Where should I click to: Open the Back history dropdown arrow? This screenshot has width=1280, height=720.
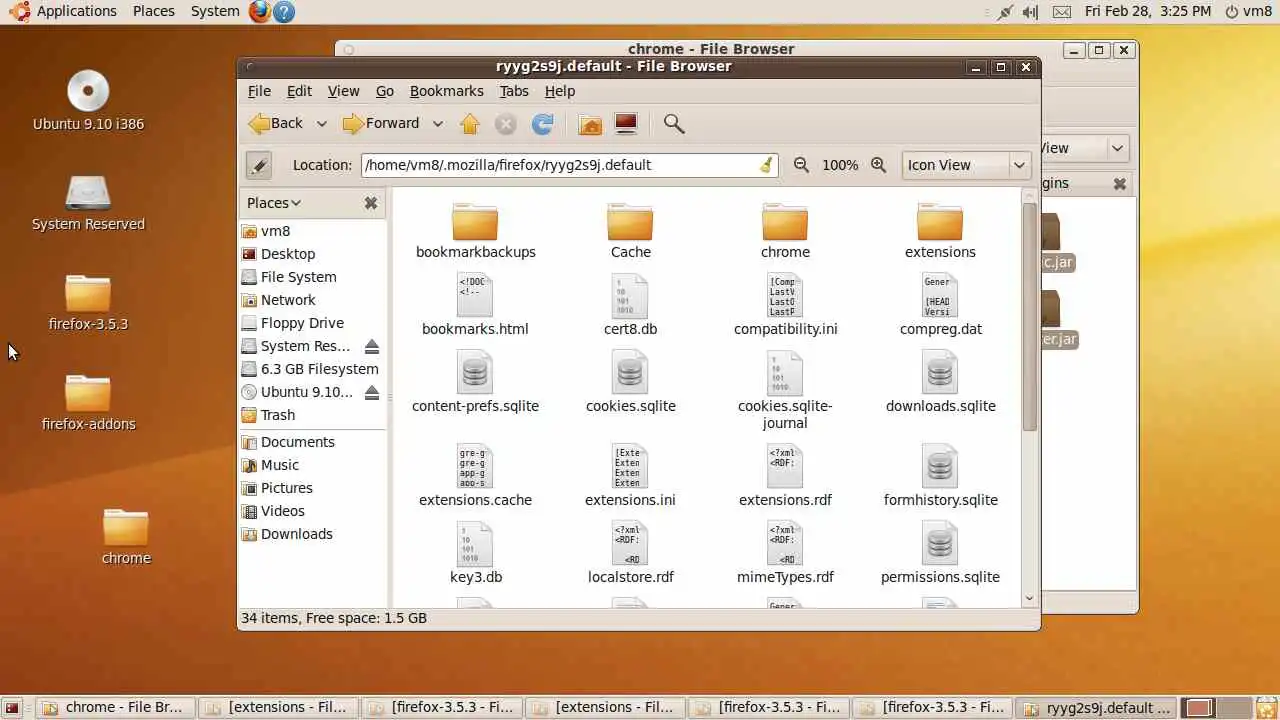click(321, 124)
